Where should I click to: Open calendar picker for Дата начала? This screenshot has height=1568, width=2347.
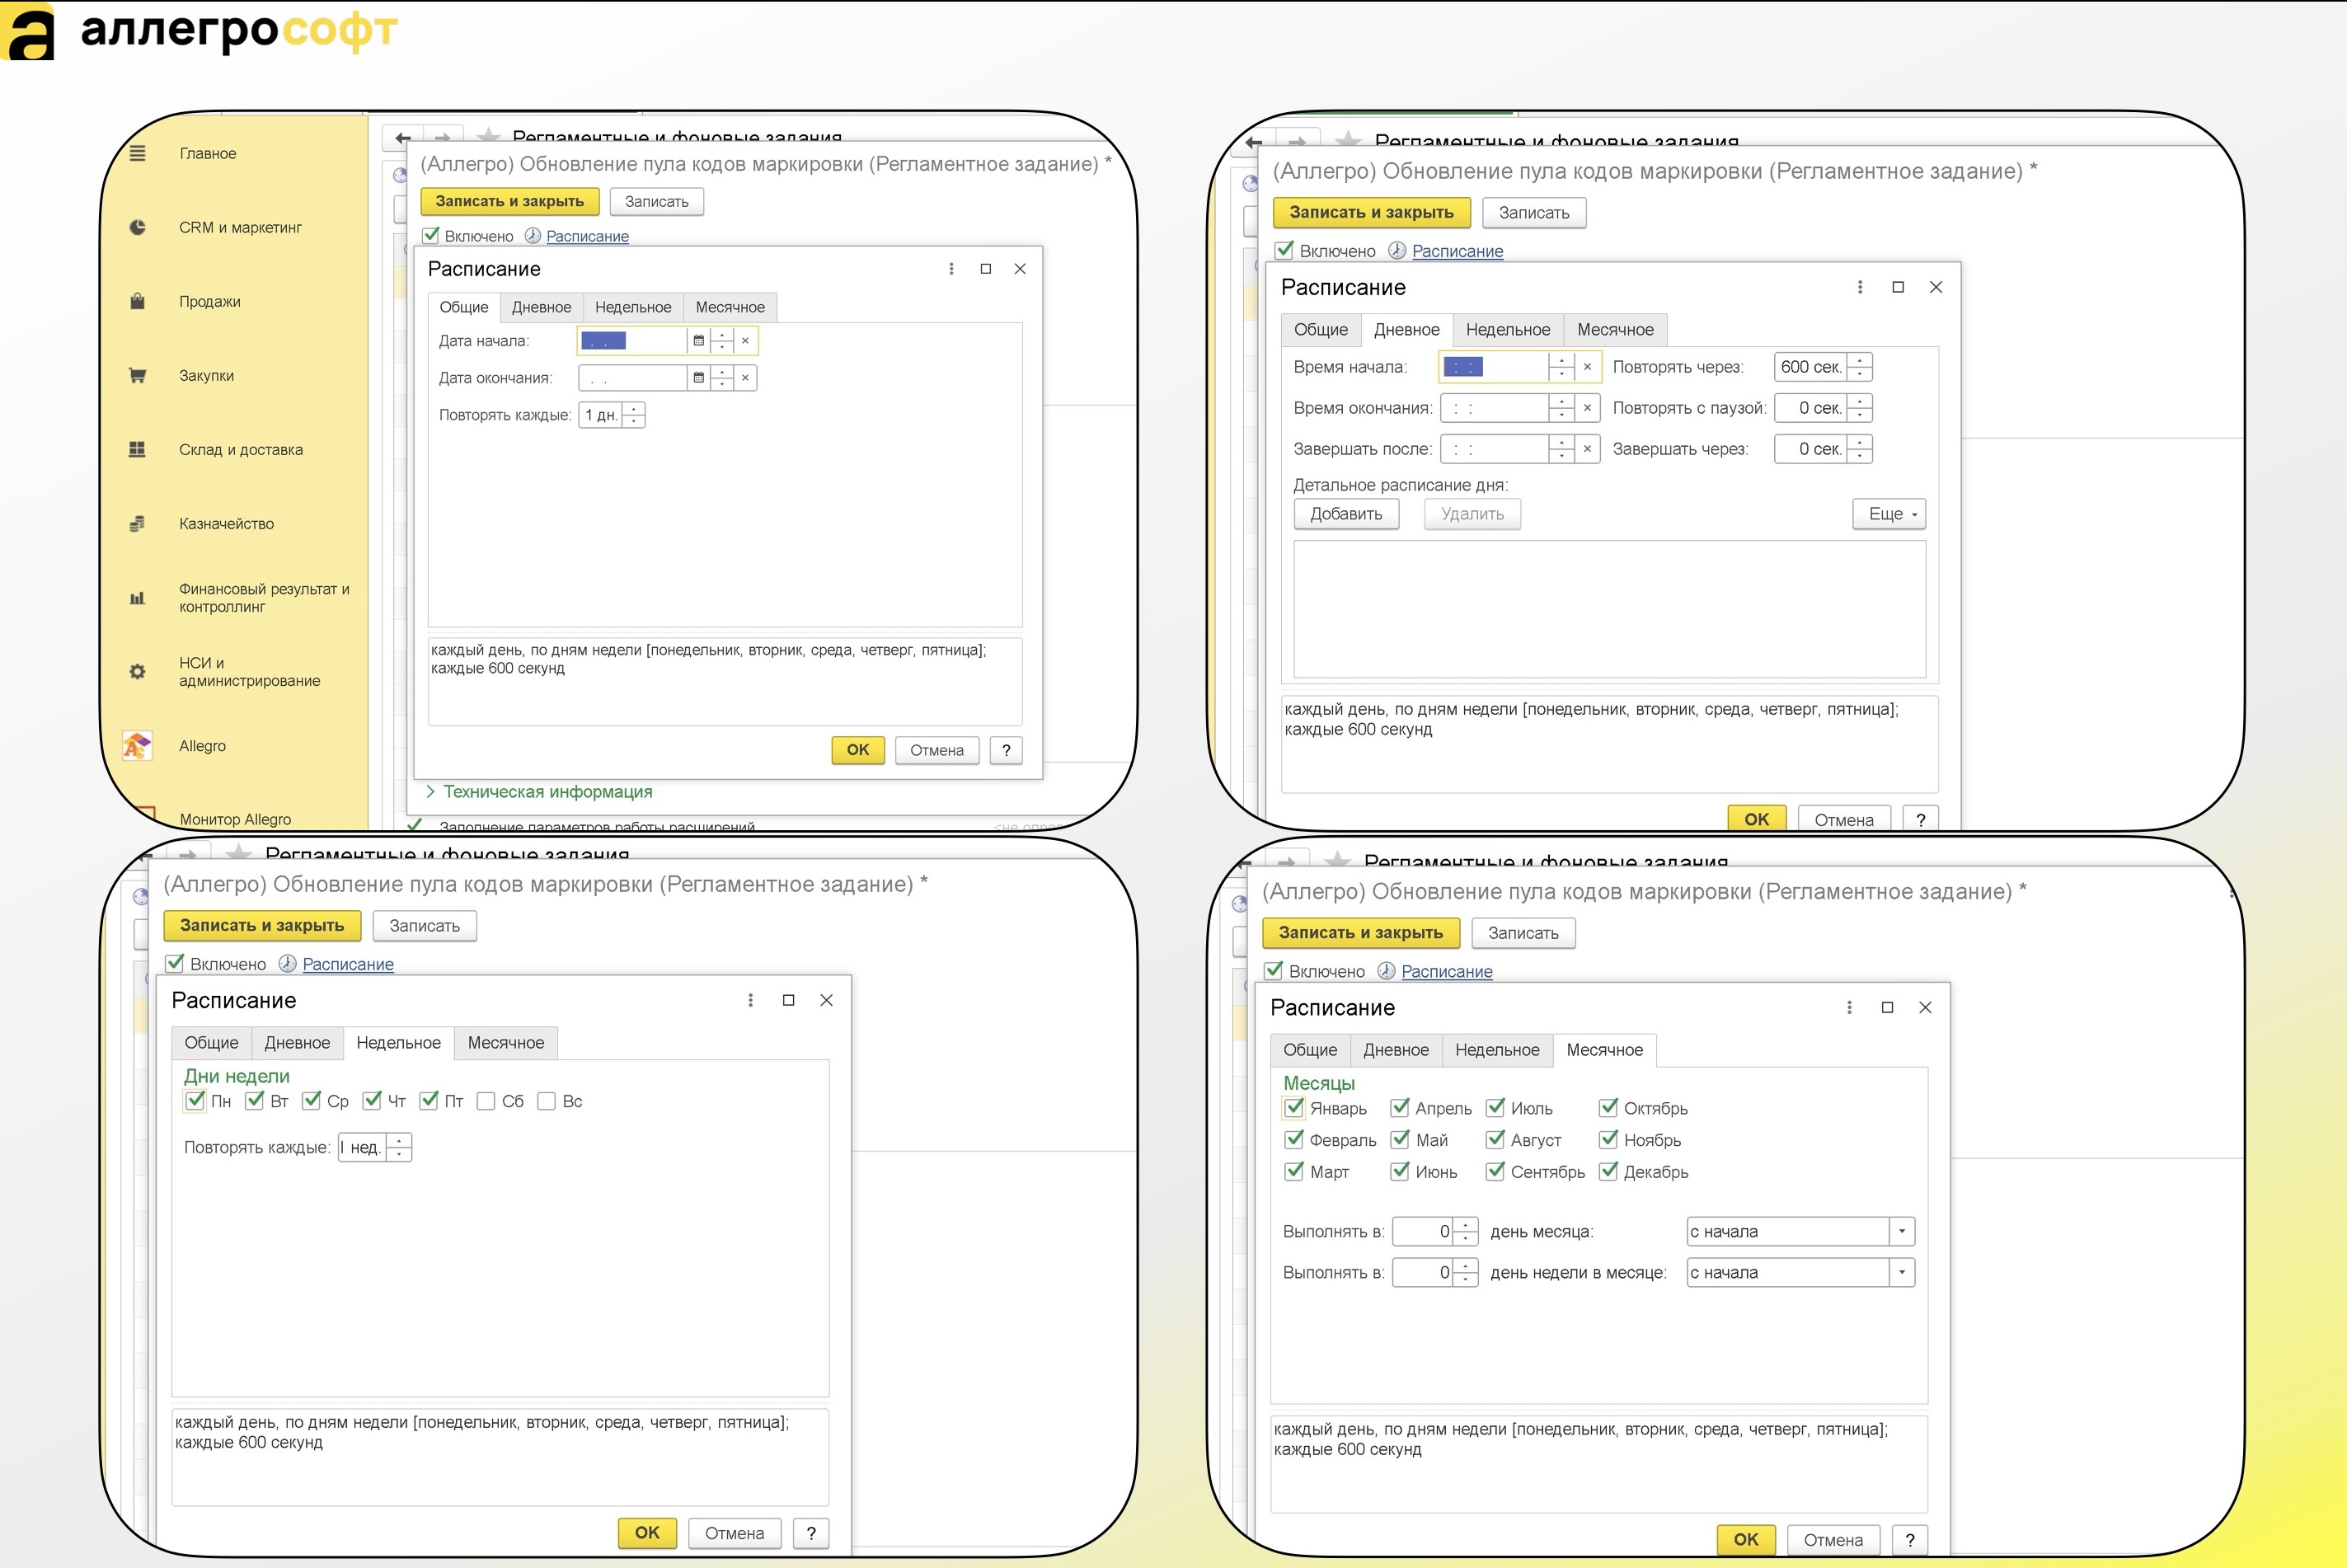click(x=699, y=341)
